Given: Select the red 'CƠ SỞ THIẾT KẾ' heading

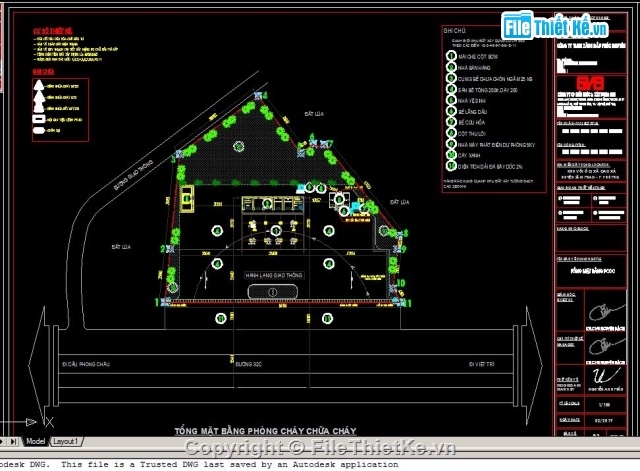Looking at the screenshot, I should (53, 31).
